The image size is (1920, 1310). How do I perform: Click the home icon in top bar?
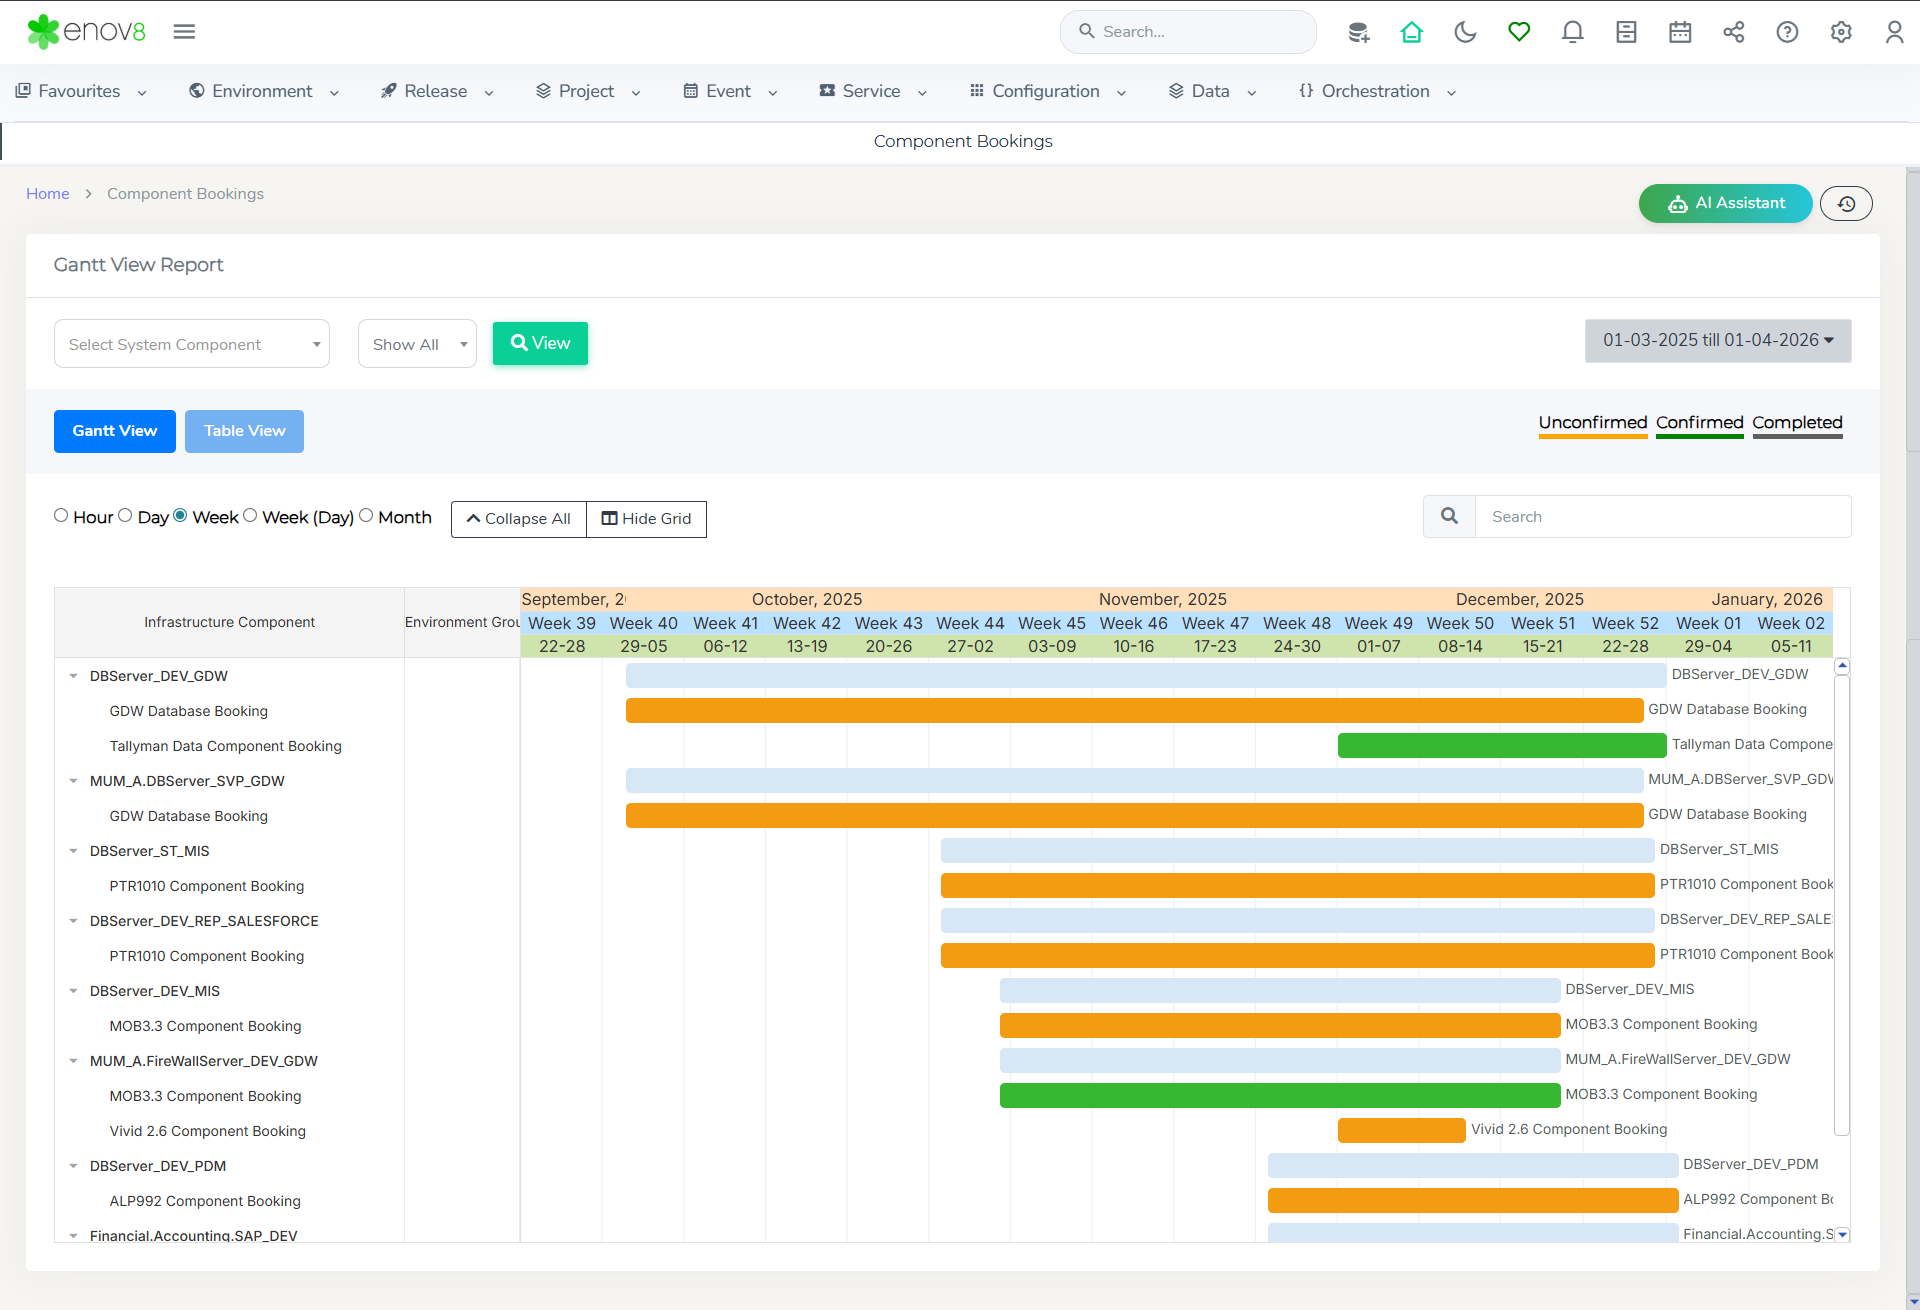(1411, 32)
